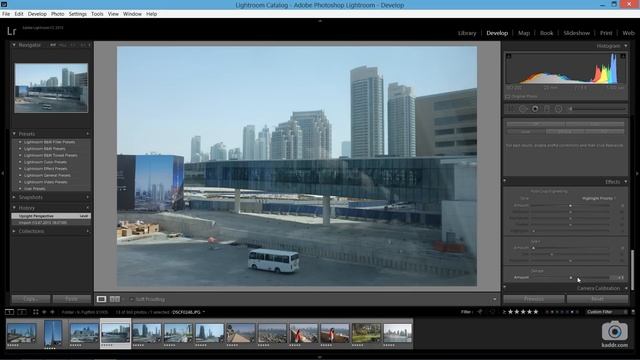Expand the Collections panel
The width and height of the screenshot is (640, 360).
click(14, 231)
